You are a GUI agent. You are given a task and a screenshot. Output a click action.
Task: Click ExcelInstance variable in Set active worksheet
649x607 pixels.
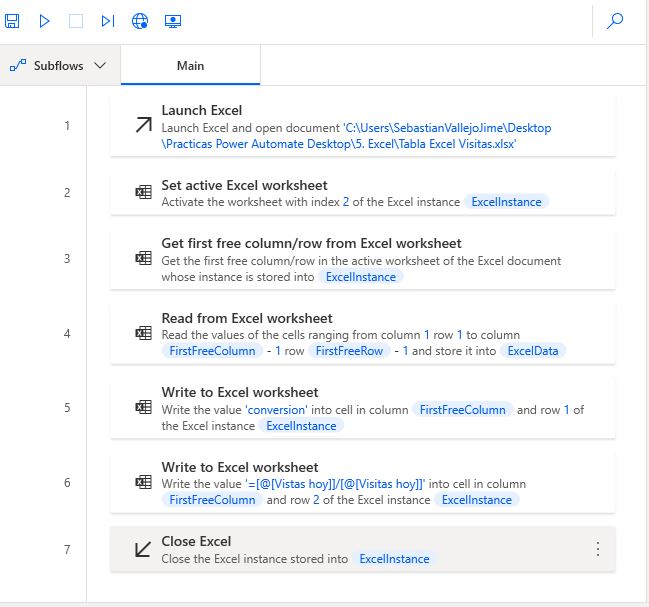[506, 202]
